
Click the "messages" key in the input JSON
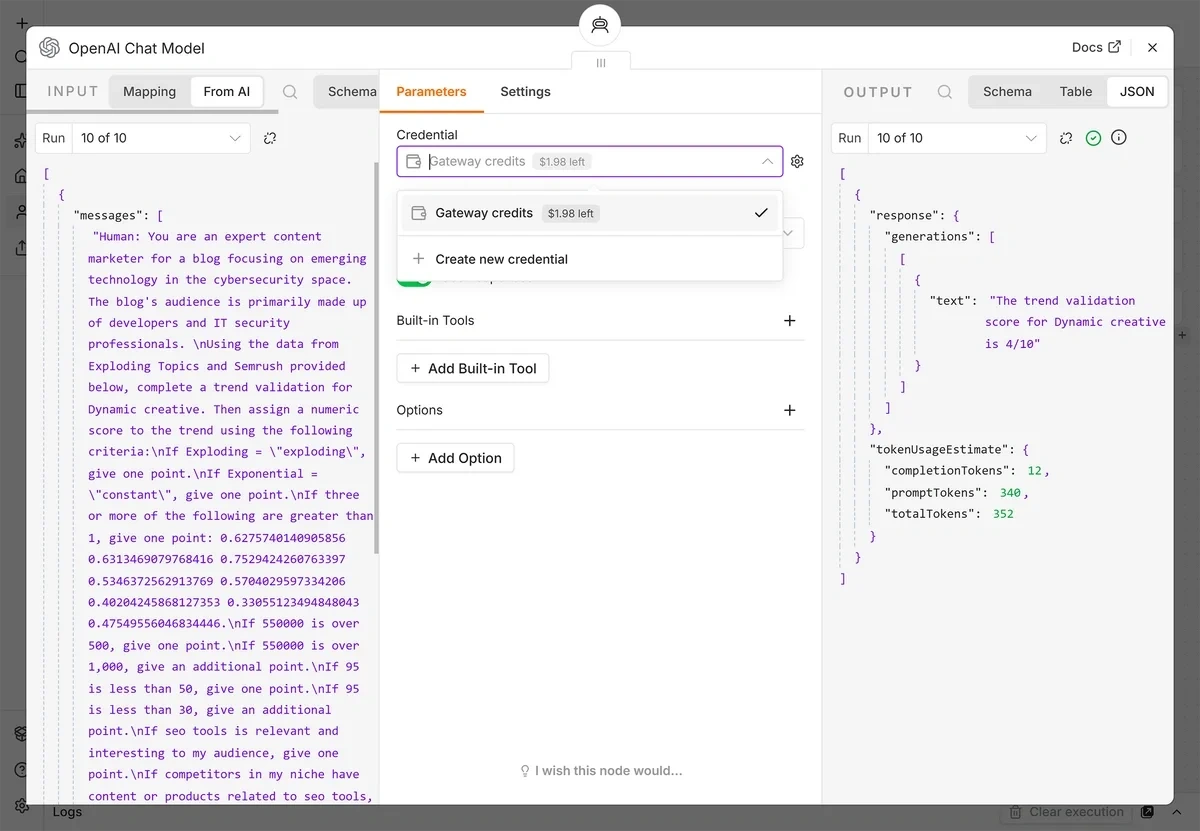110,215
